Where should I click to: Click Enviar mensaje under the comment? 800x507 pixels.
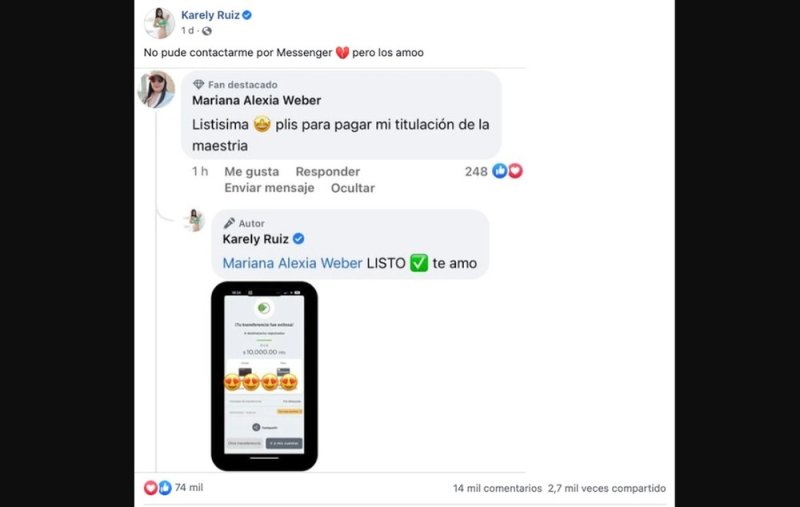click(269, 188)
